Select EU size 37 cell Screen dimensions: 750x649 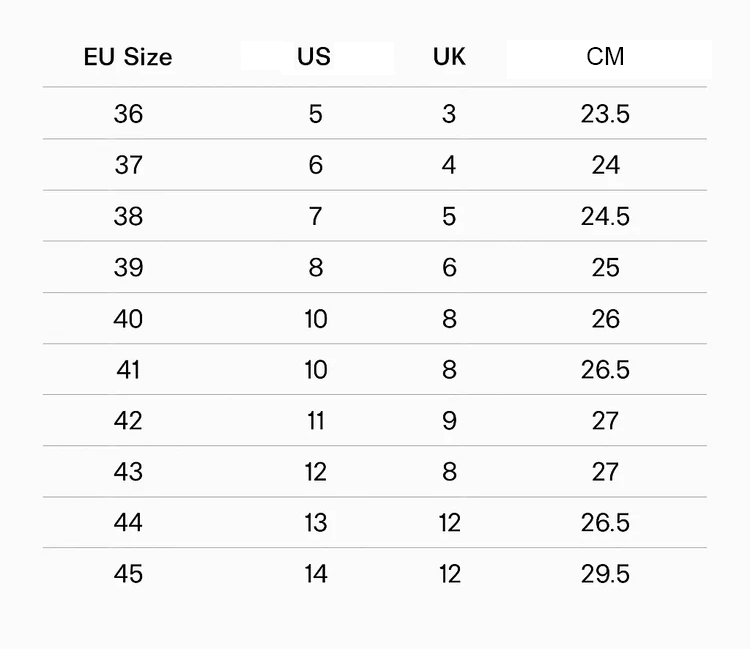(128, 165)
